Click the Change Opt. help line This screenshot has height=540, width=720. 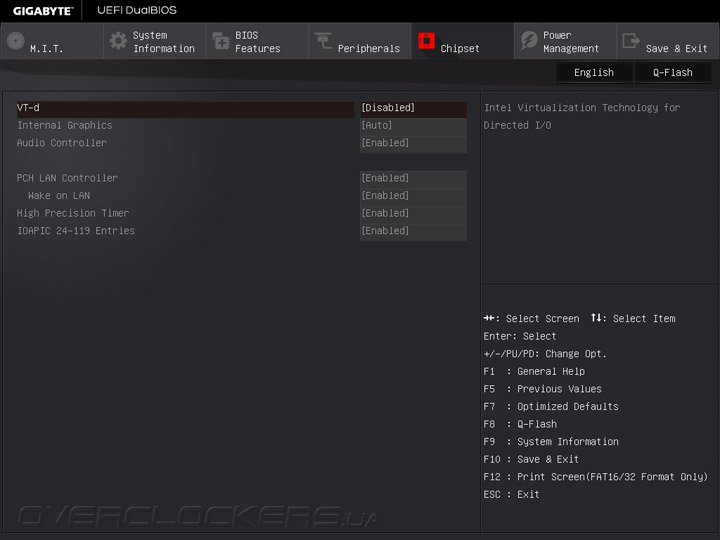545,354
